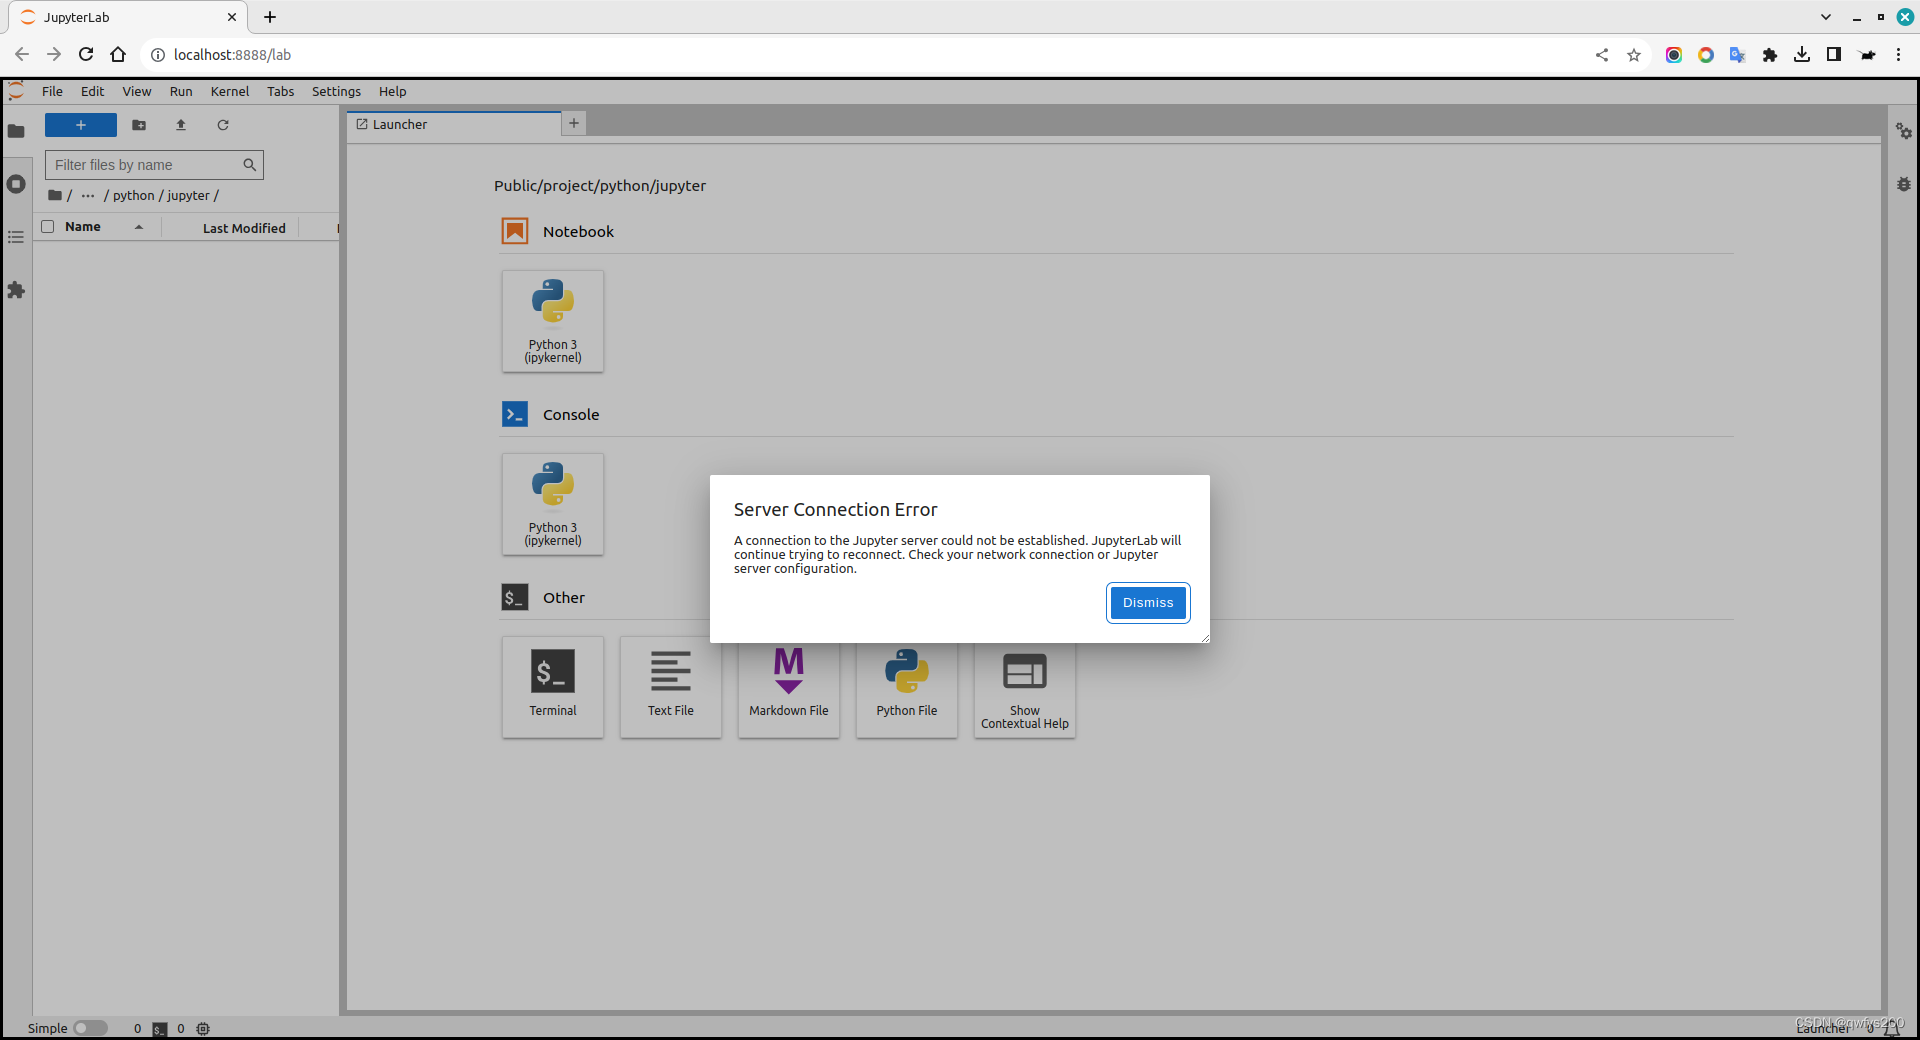The image size is (1920, 1040).
Task: Sort files by Last Modified column
Action: click(244, 228)
